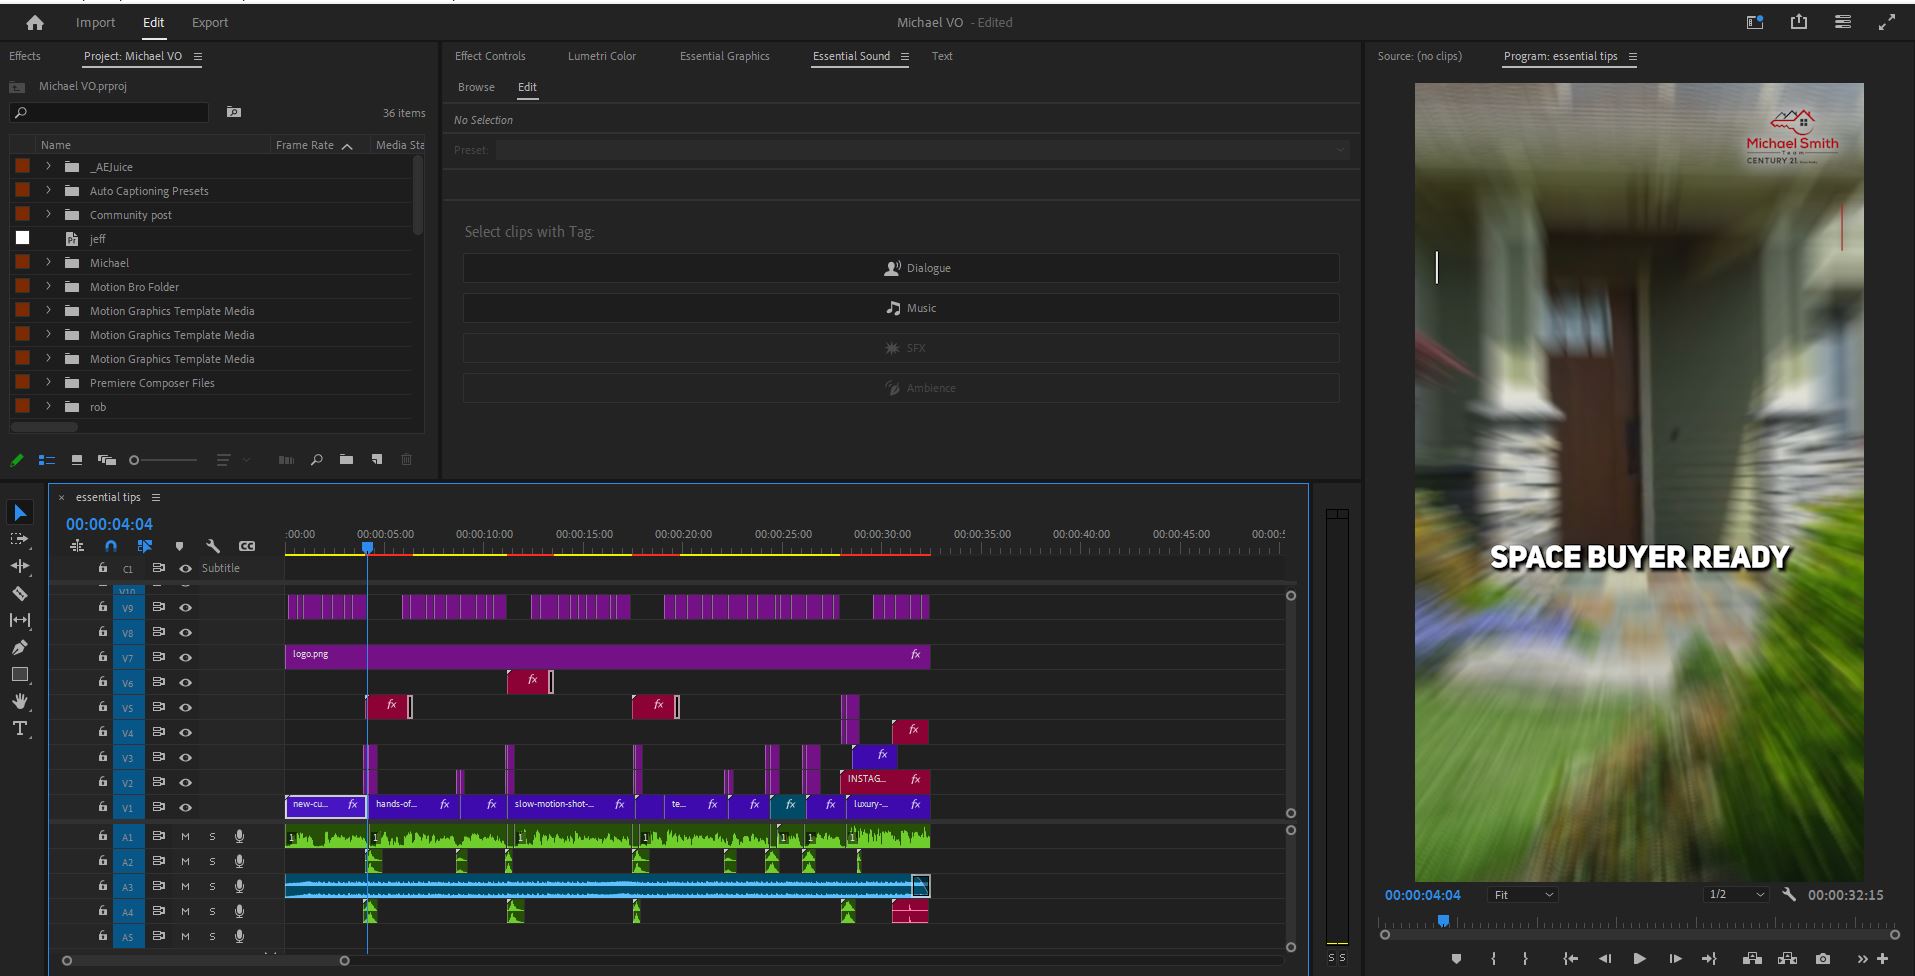Click the magnifier Find icon in Project panel

click(x=316, y=460)
